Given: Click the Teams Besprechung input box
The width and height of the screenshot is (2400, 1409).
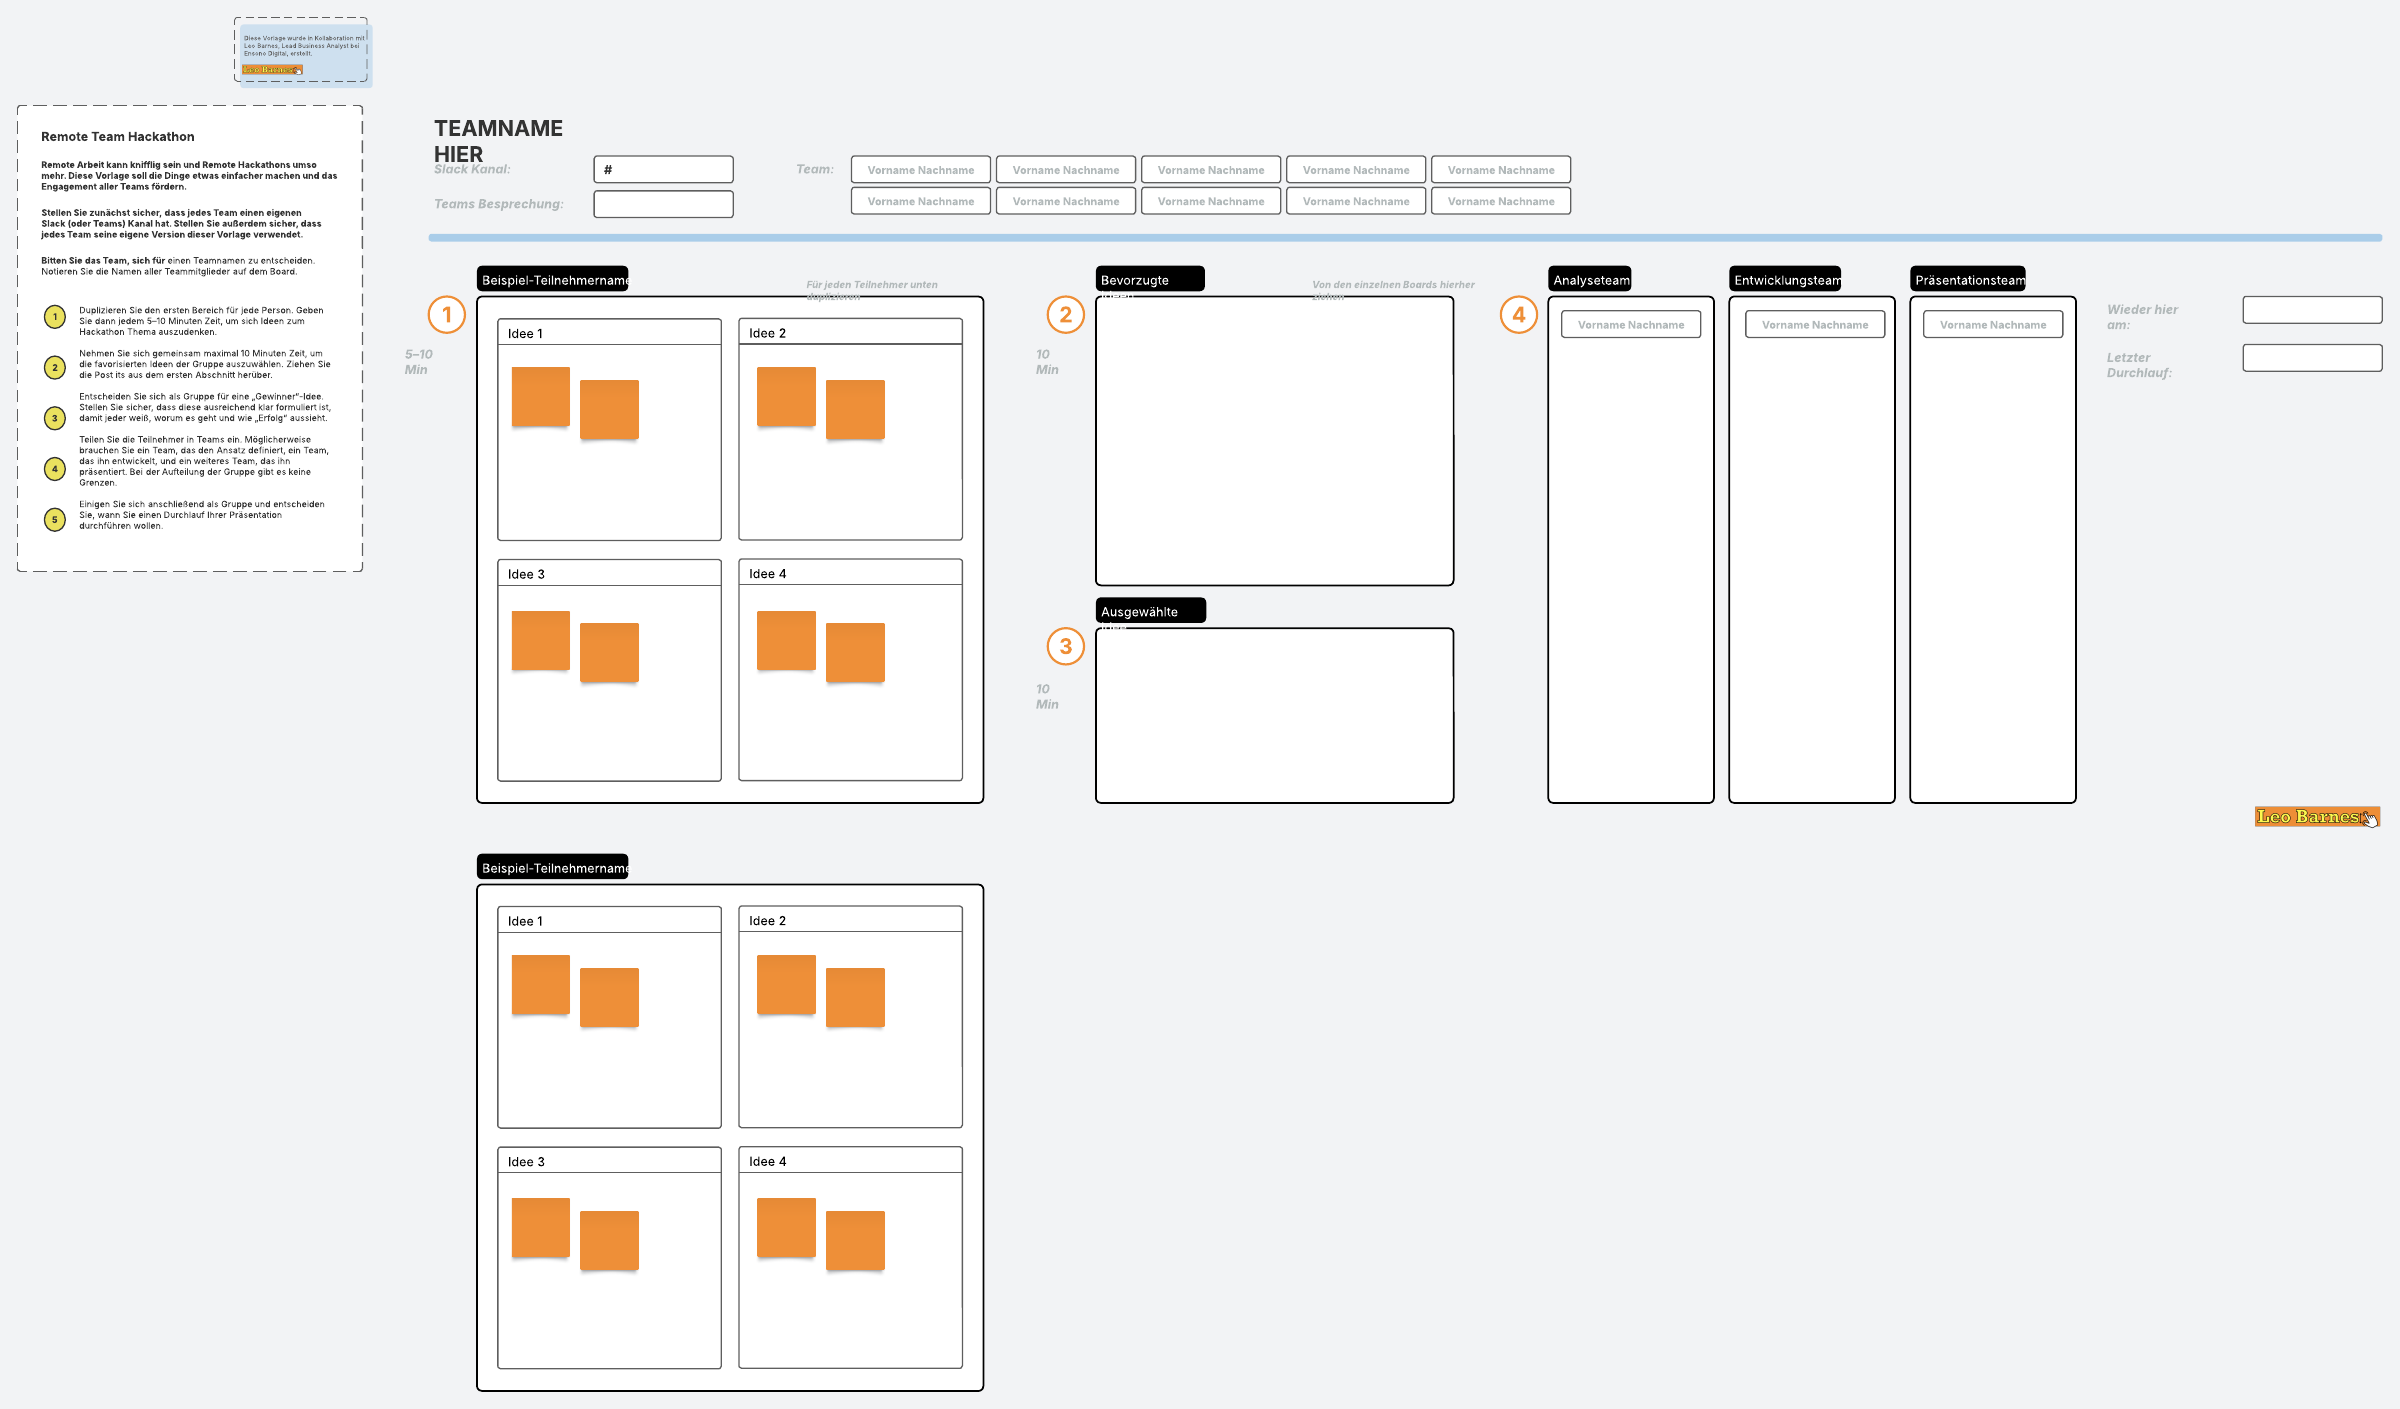Looking at the screenshot, I should (663, 204).
